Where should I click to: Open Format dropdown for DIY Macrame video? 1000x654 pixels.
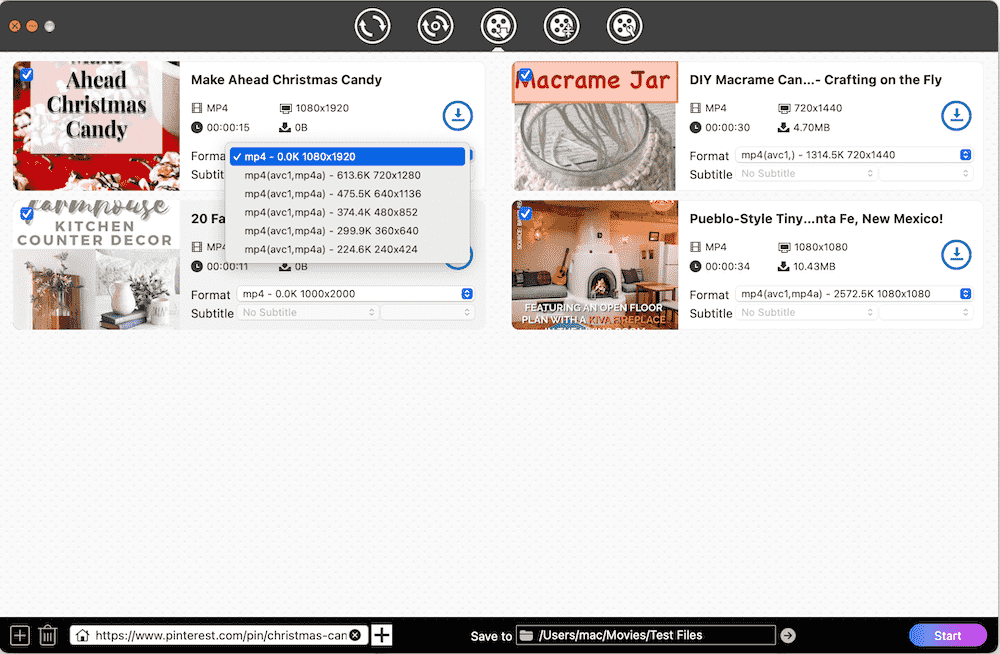click(854, 155)
